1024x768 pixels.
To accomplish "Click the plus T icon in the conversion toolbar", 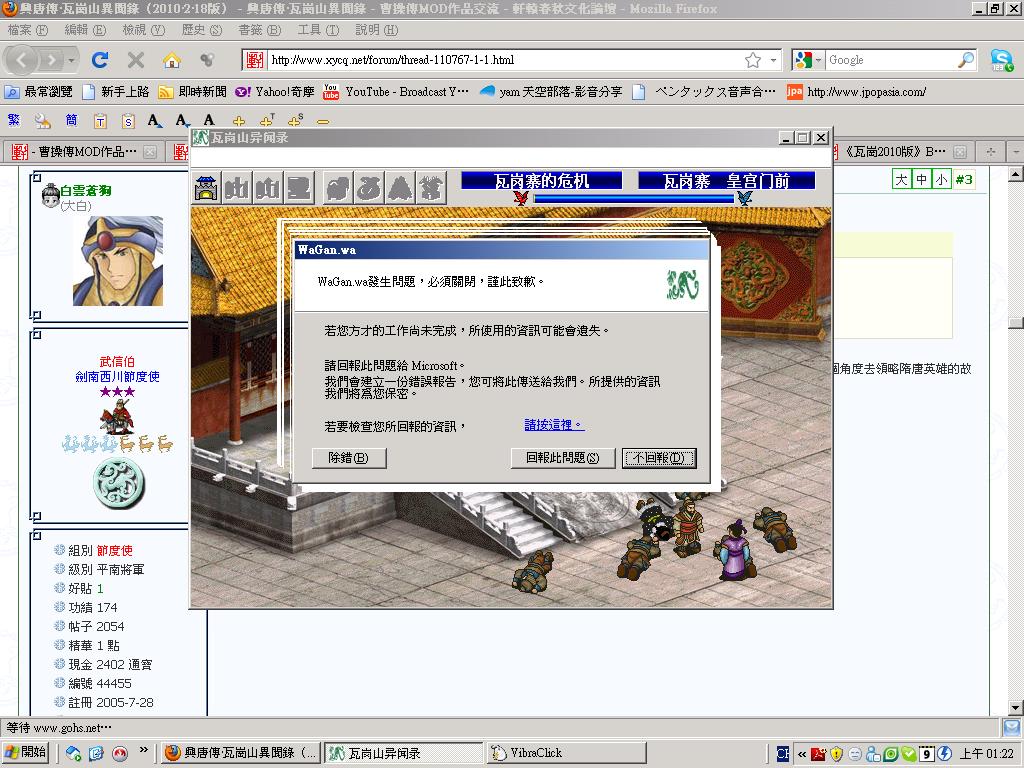I will 267,121.
